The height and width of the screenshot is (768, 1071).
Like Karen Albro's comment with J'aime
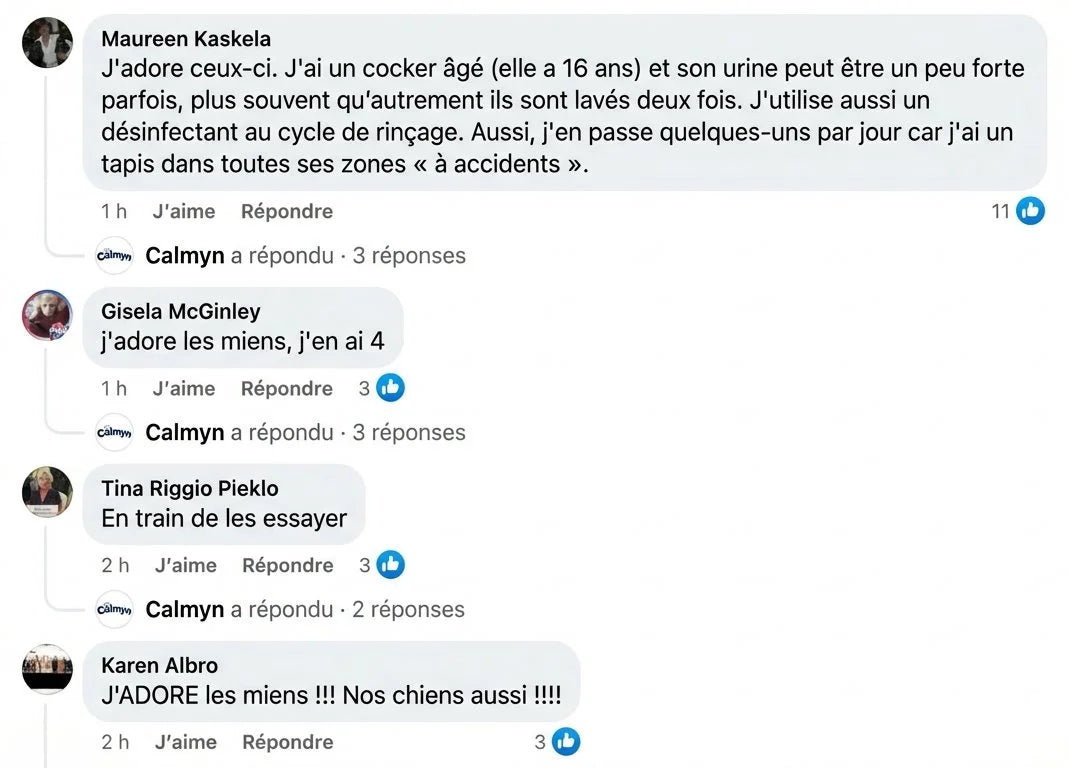click(x=186, y=742)
